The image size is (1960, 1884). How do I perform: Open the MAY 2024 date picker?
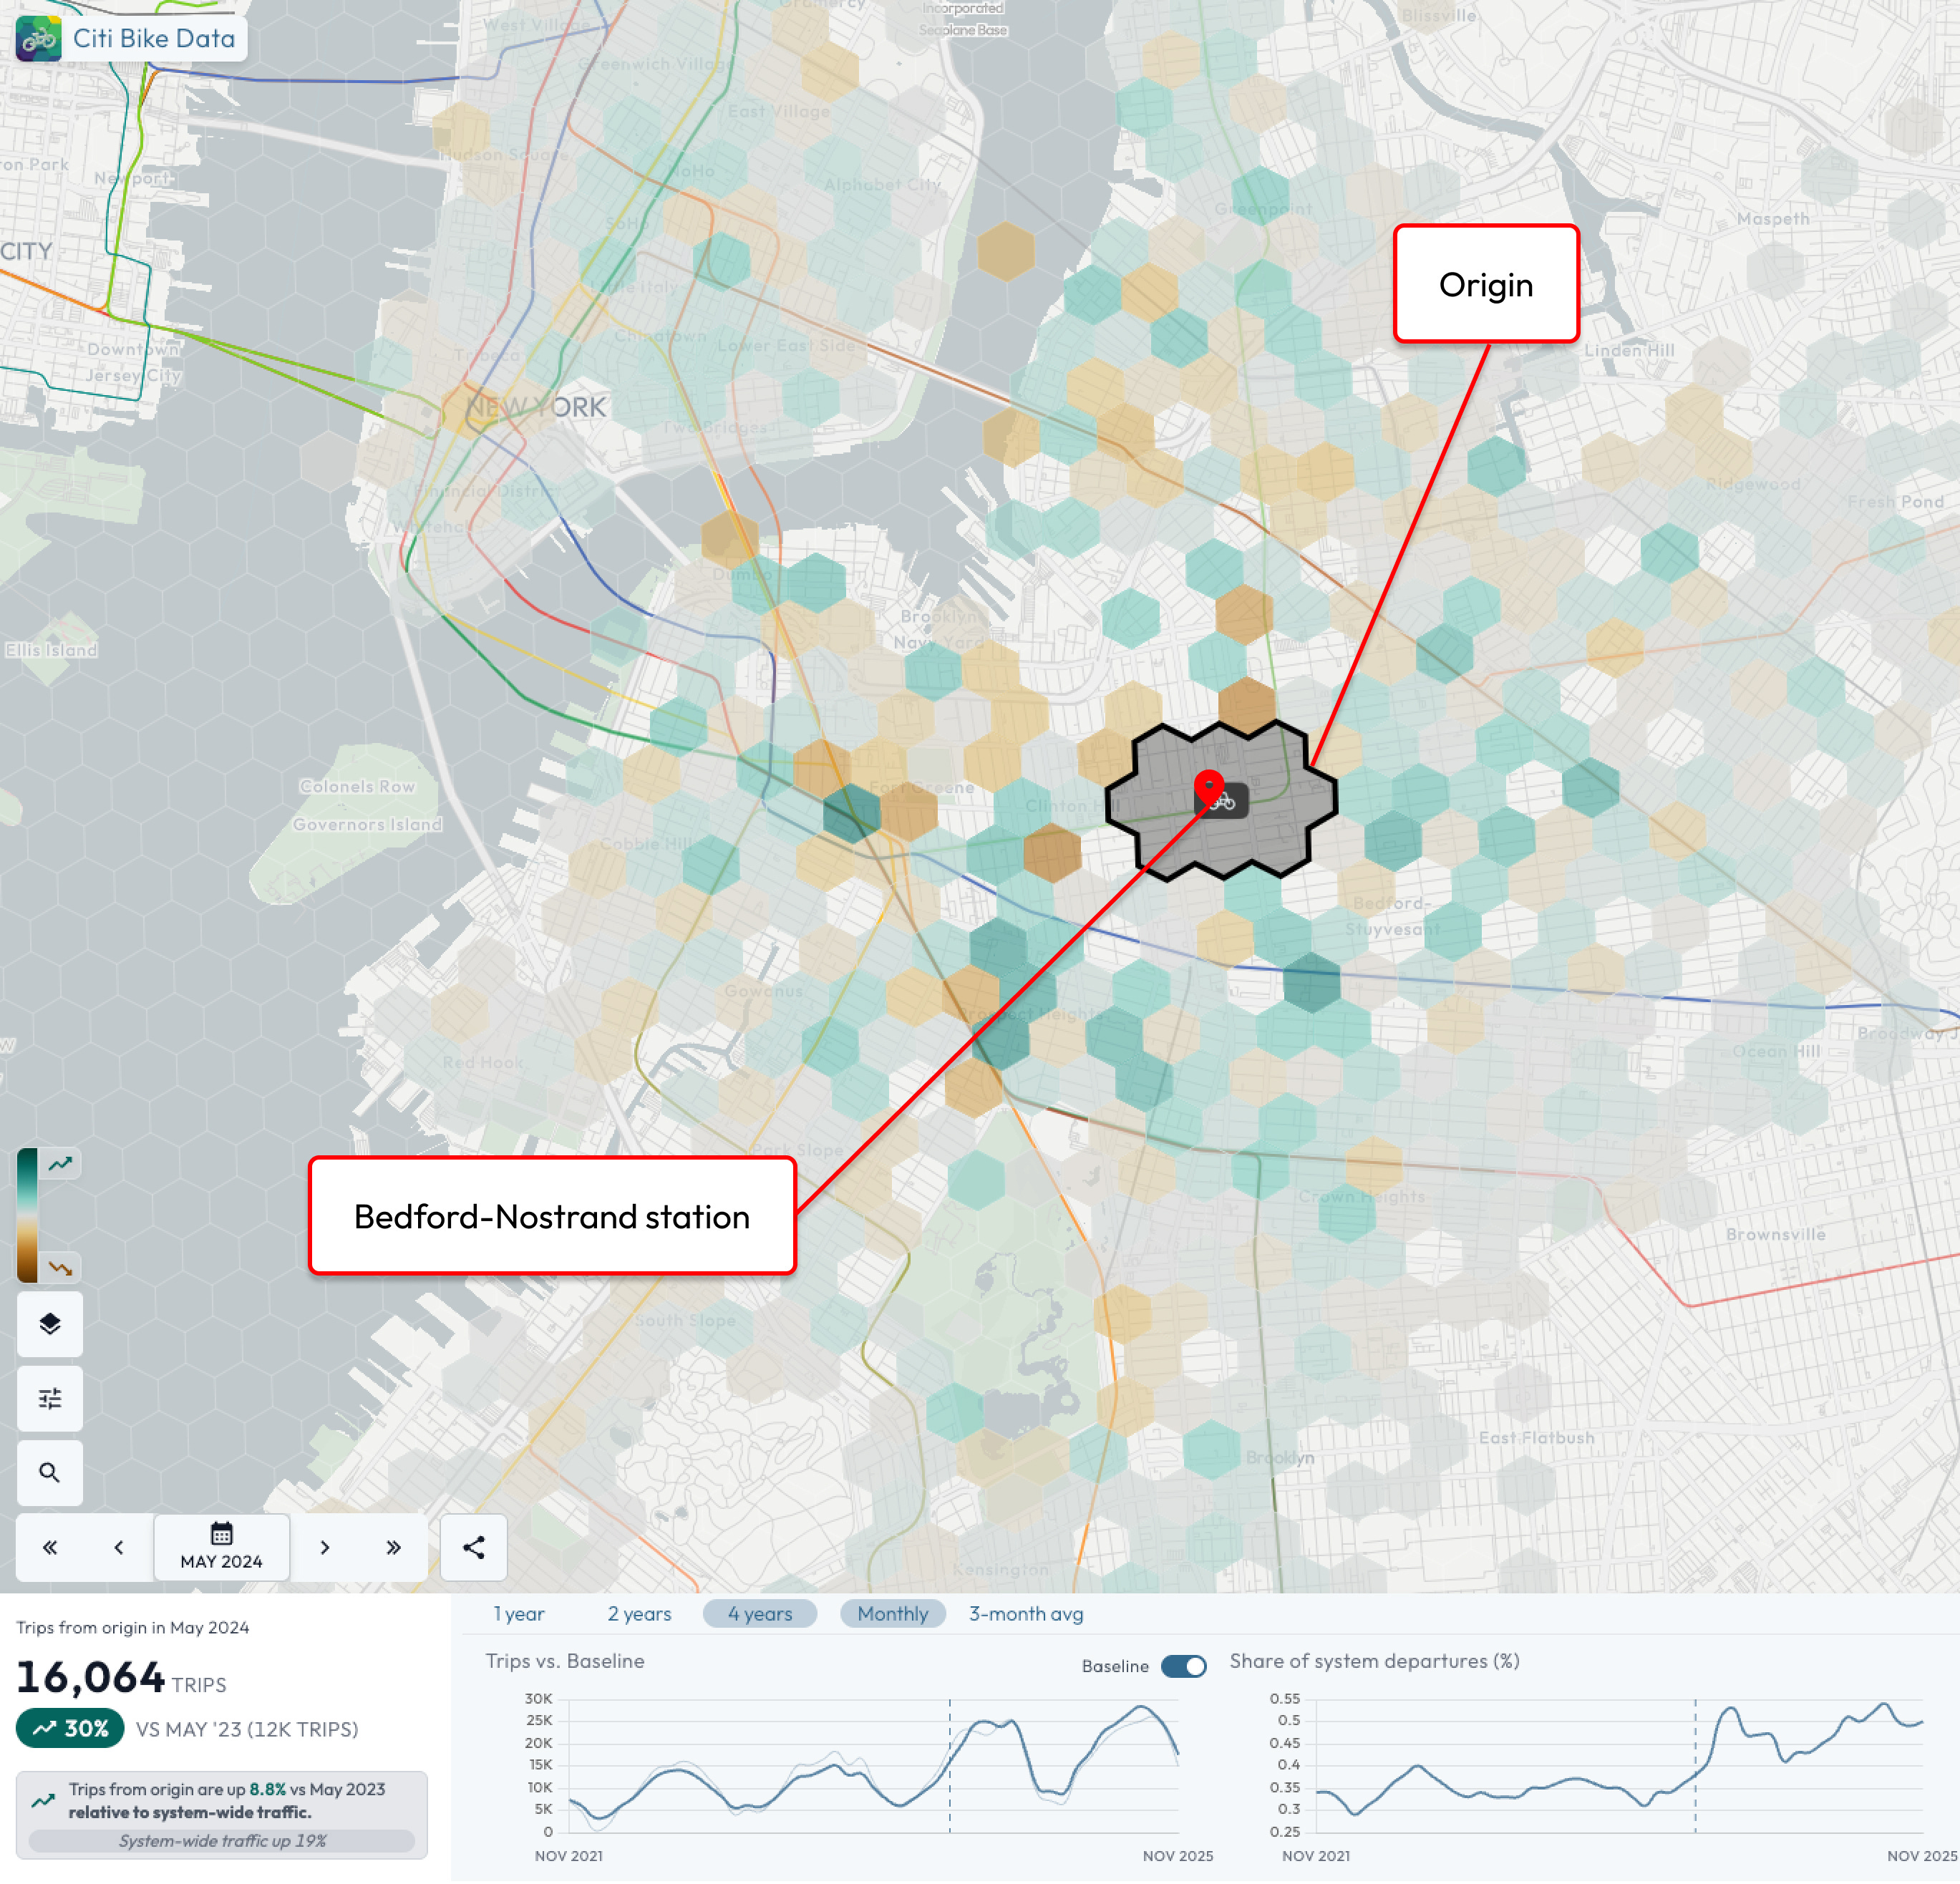coord(222,1547)
